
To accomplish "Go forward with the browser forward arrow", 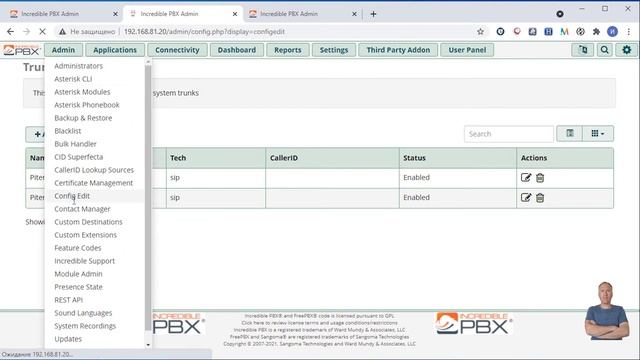I will click(x=27, y=31).
